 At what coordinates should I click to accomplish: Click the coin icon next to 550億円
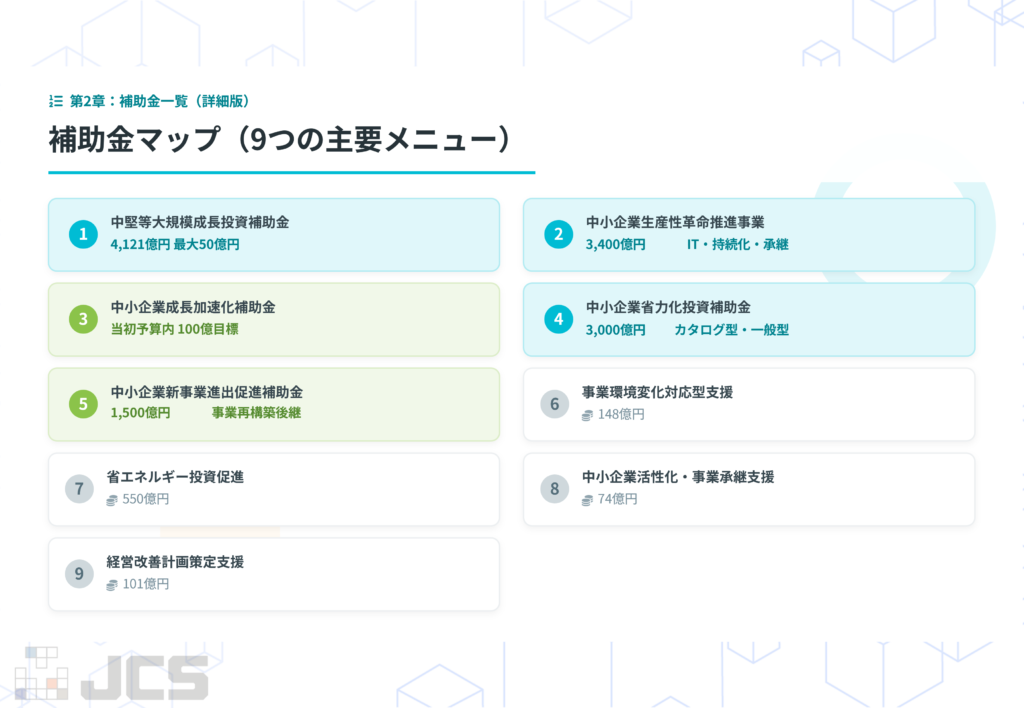click(x=112, y=500)
